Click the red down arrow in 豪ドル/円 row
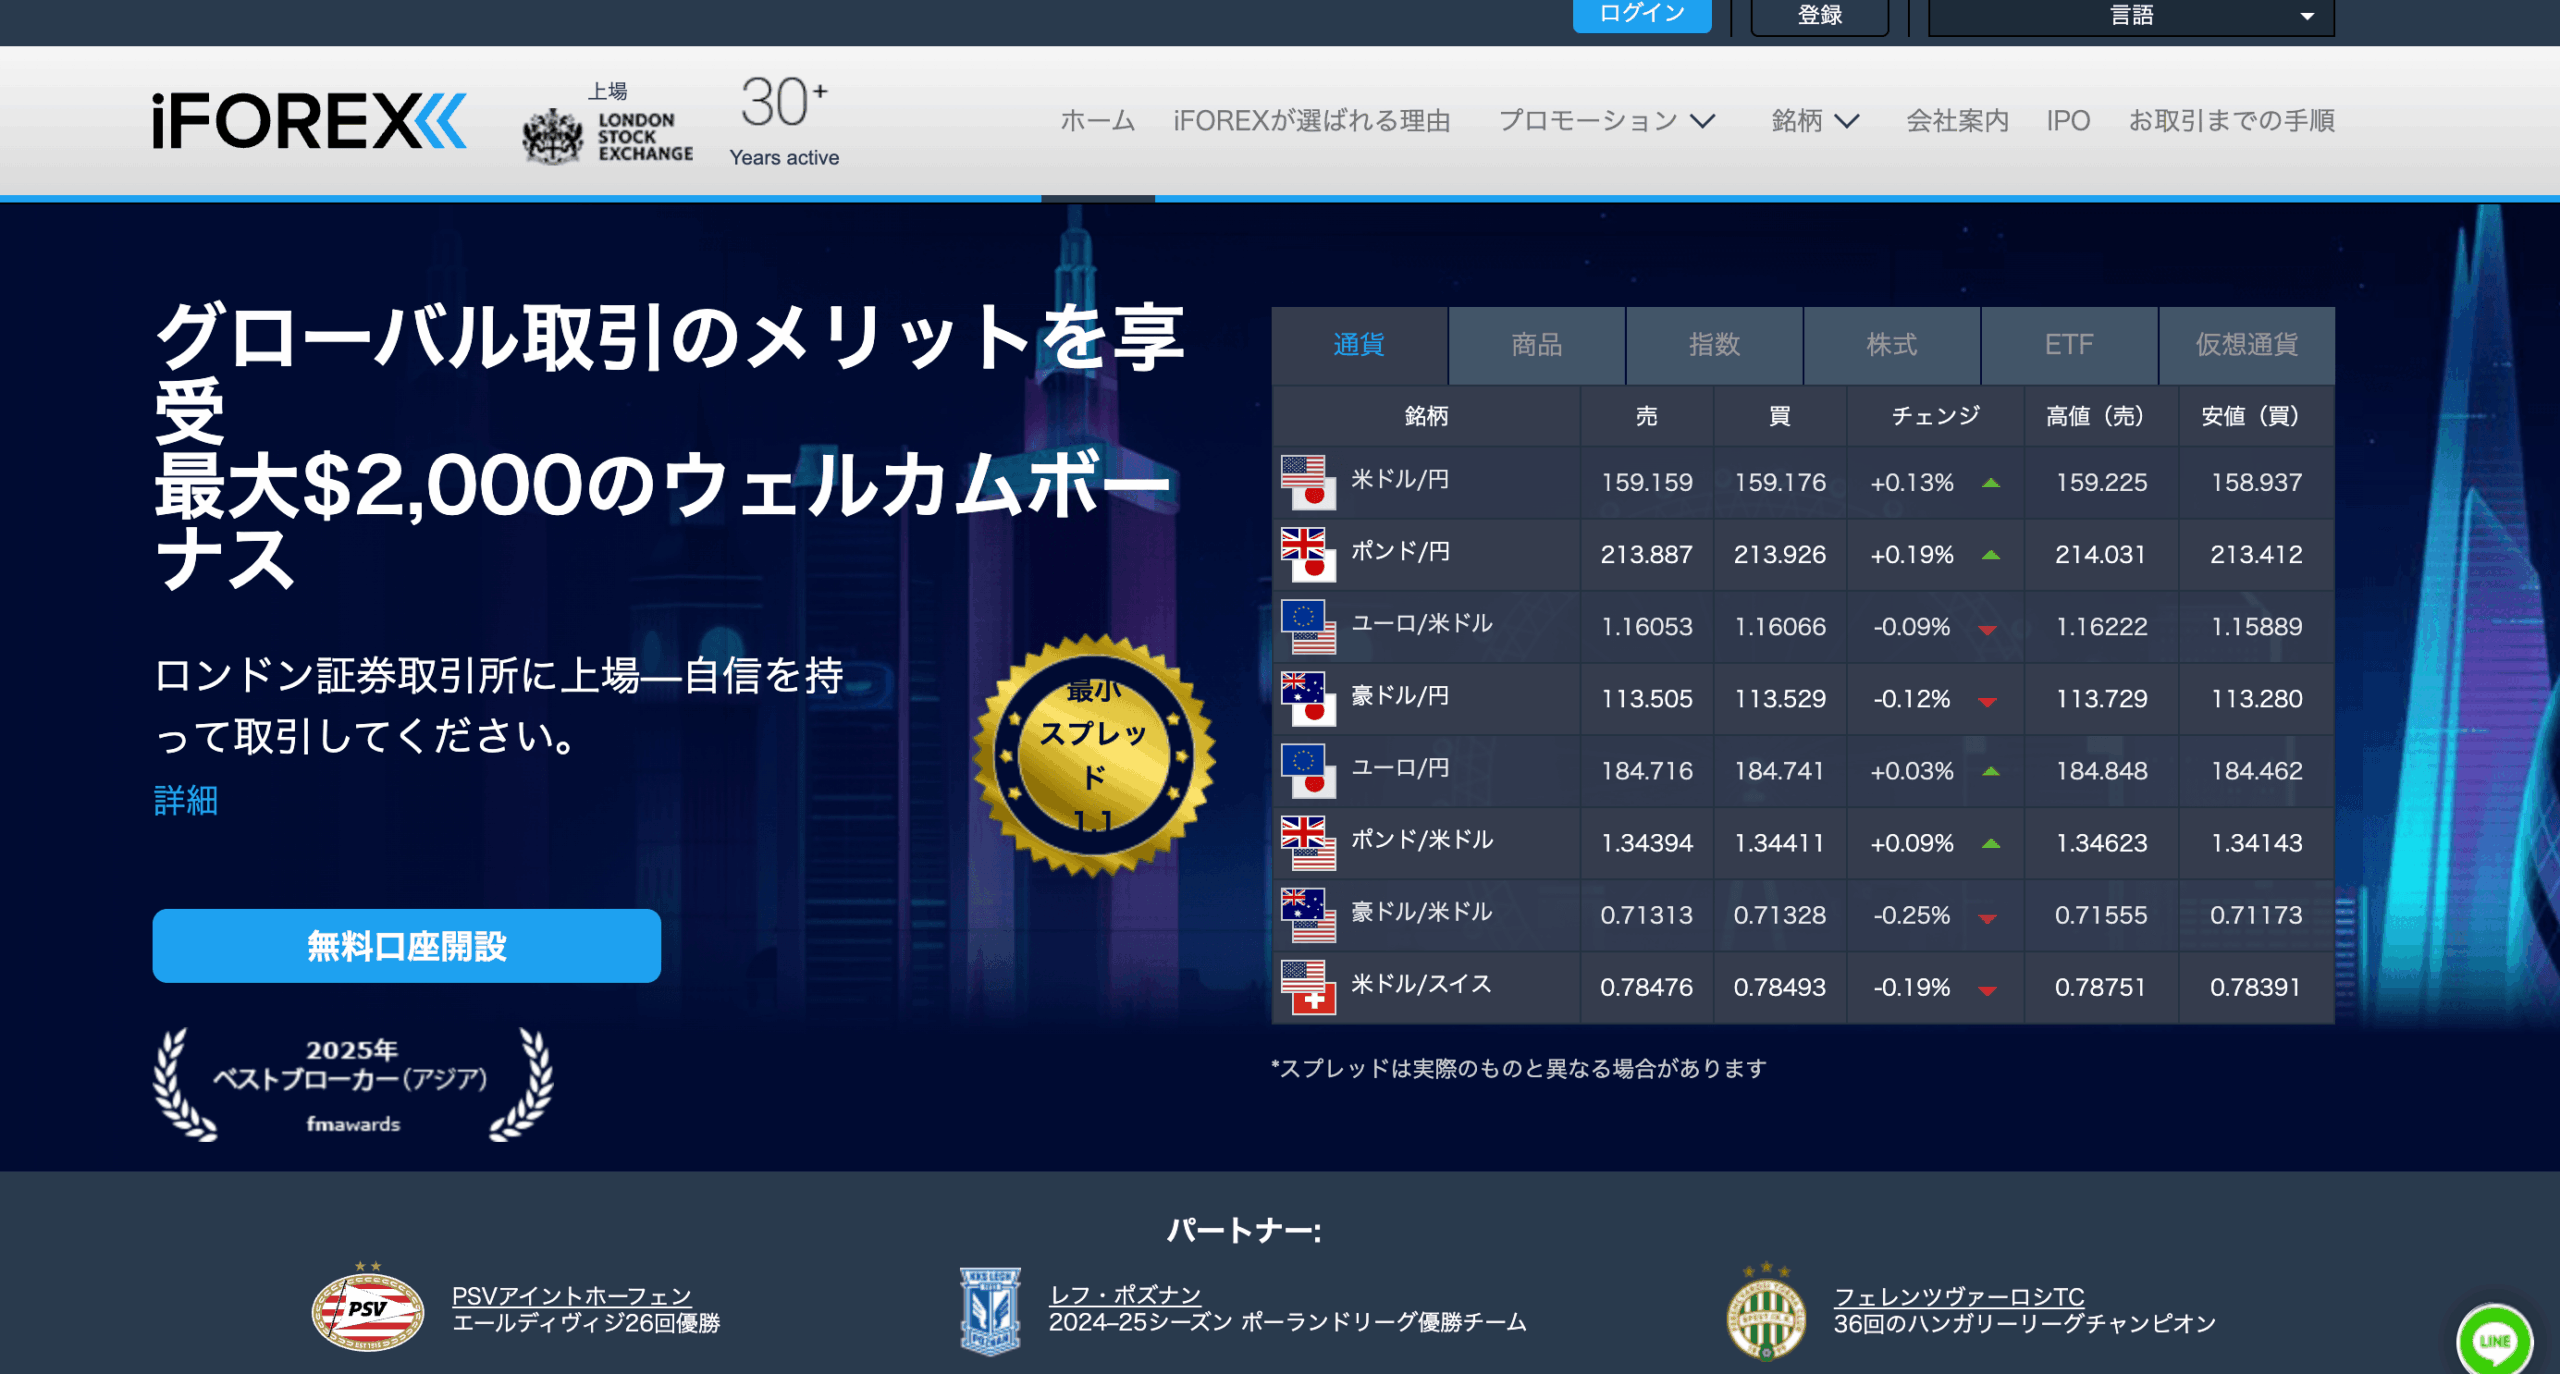 1987,702
